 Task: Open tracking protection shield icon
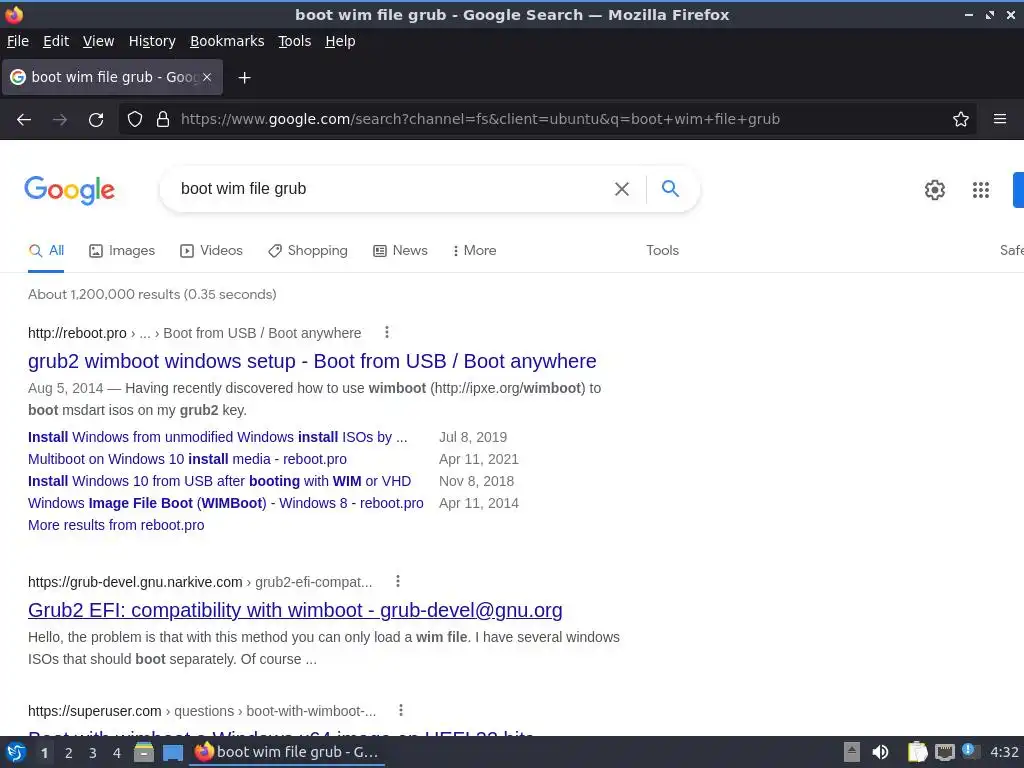tap(135, 119)
